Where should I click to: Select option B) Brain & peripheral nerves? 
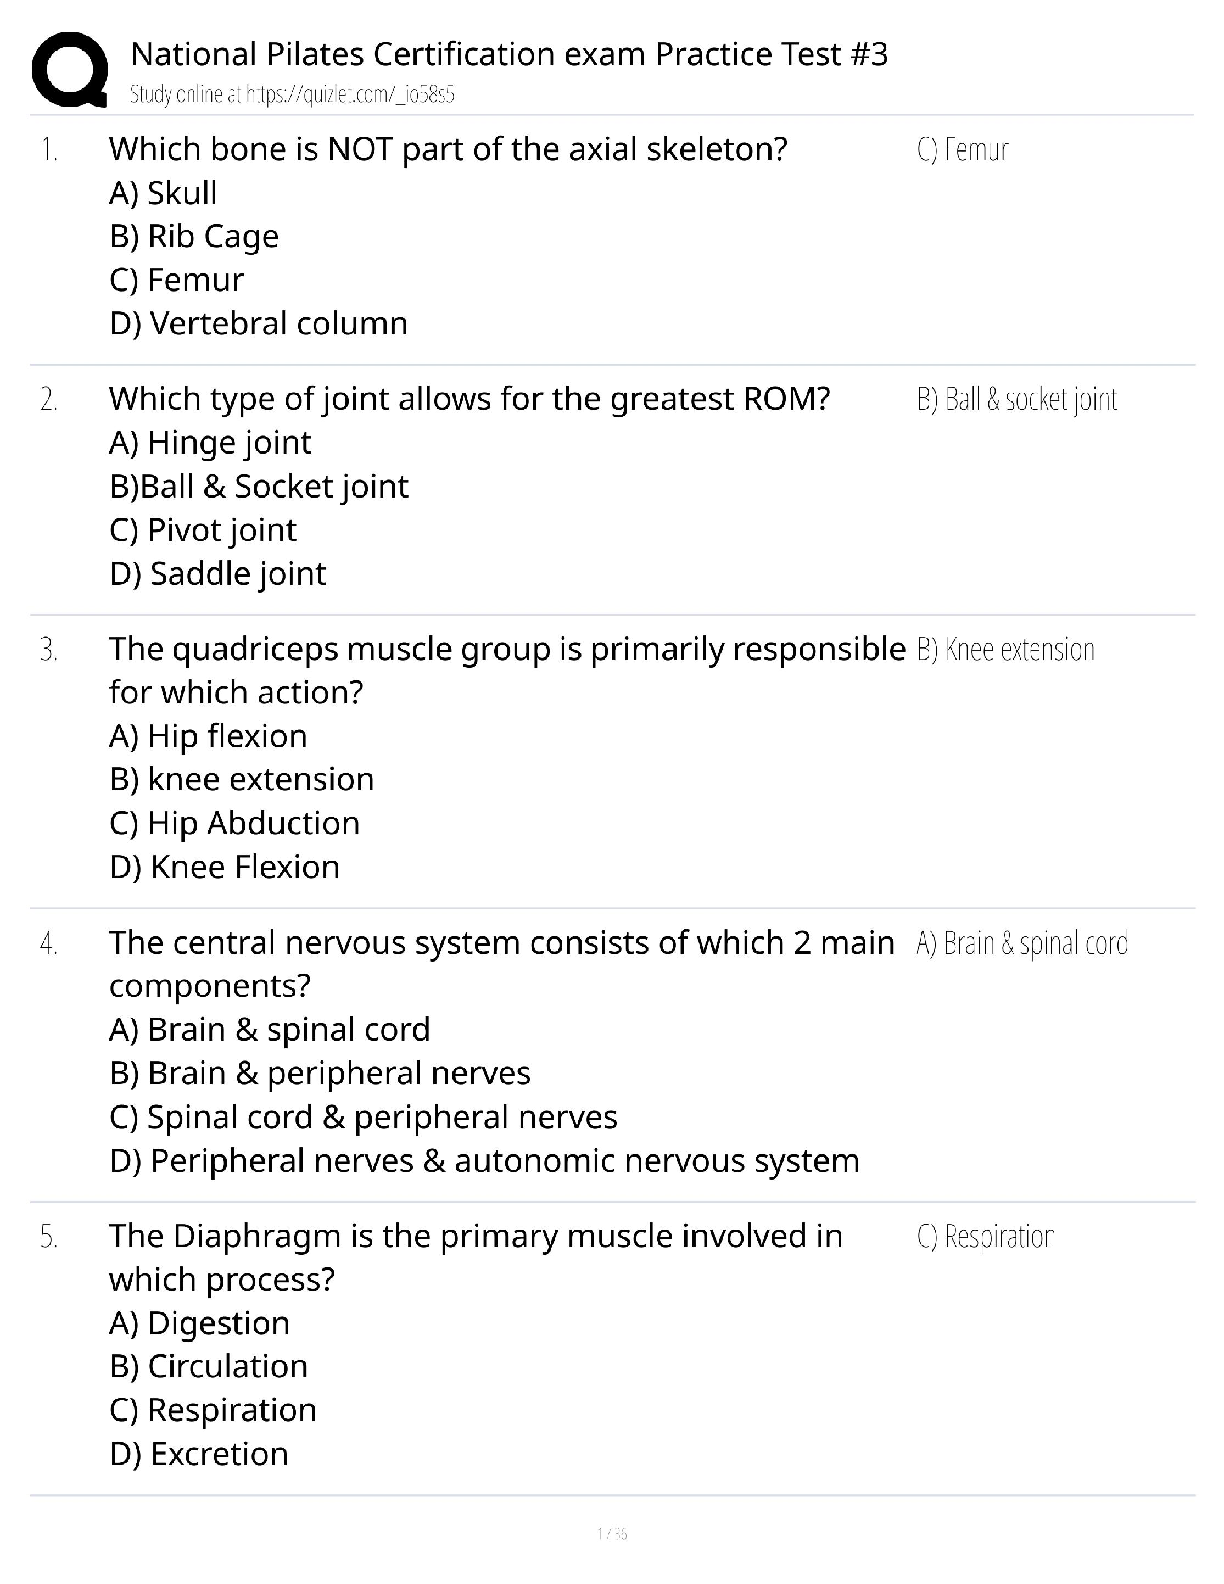point(320,1074)
